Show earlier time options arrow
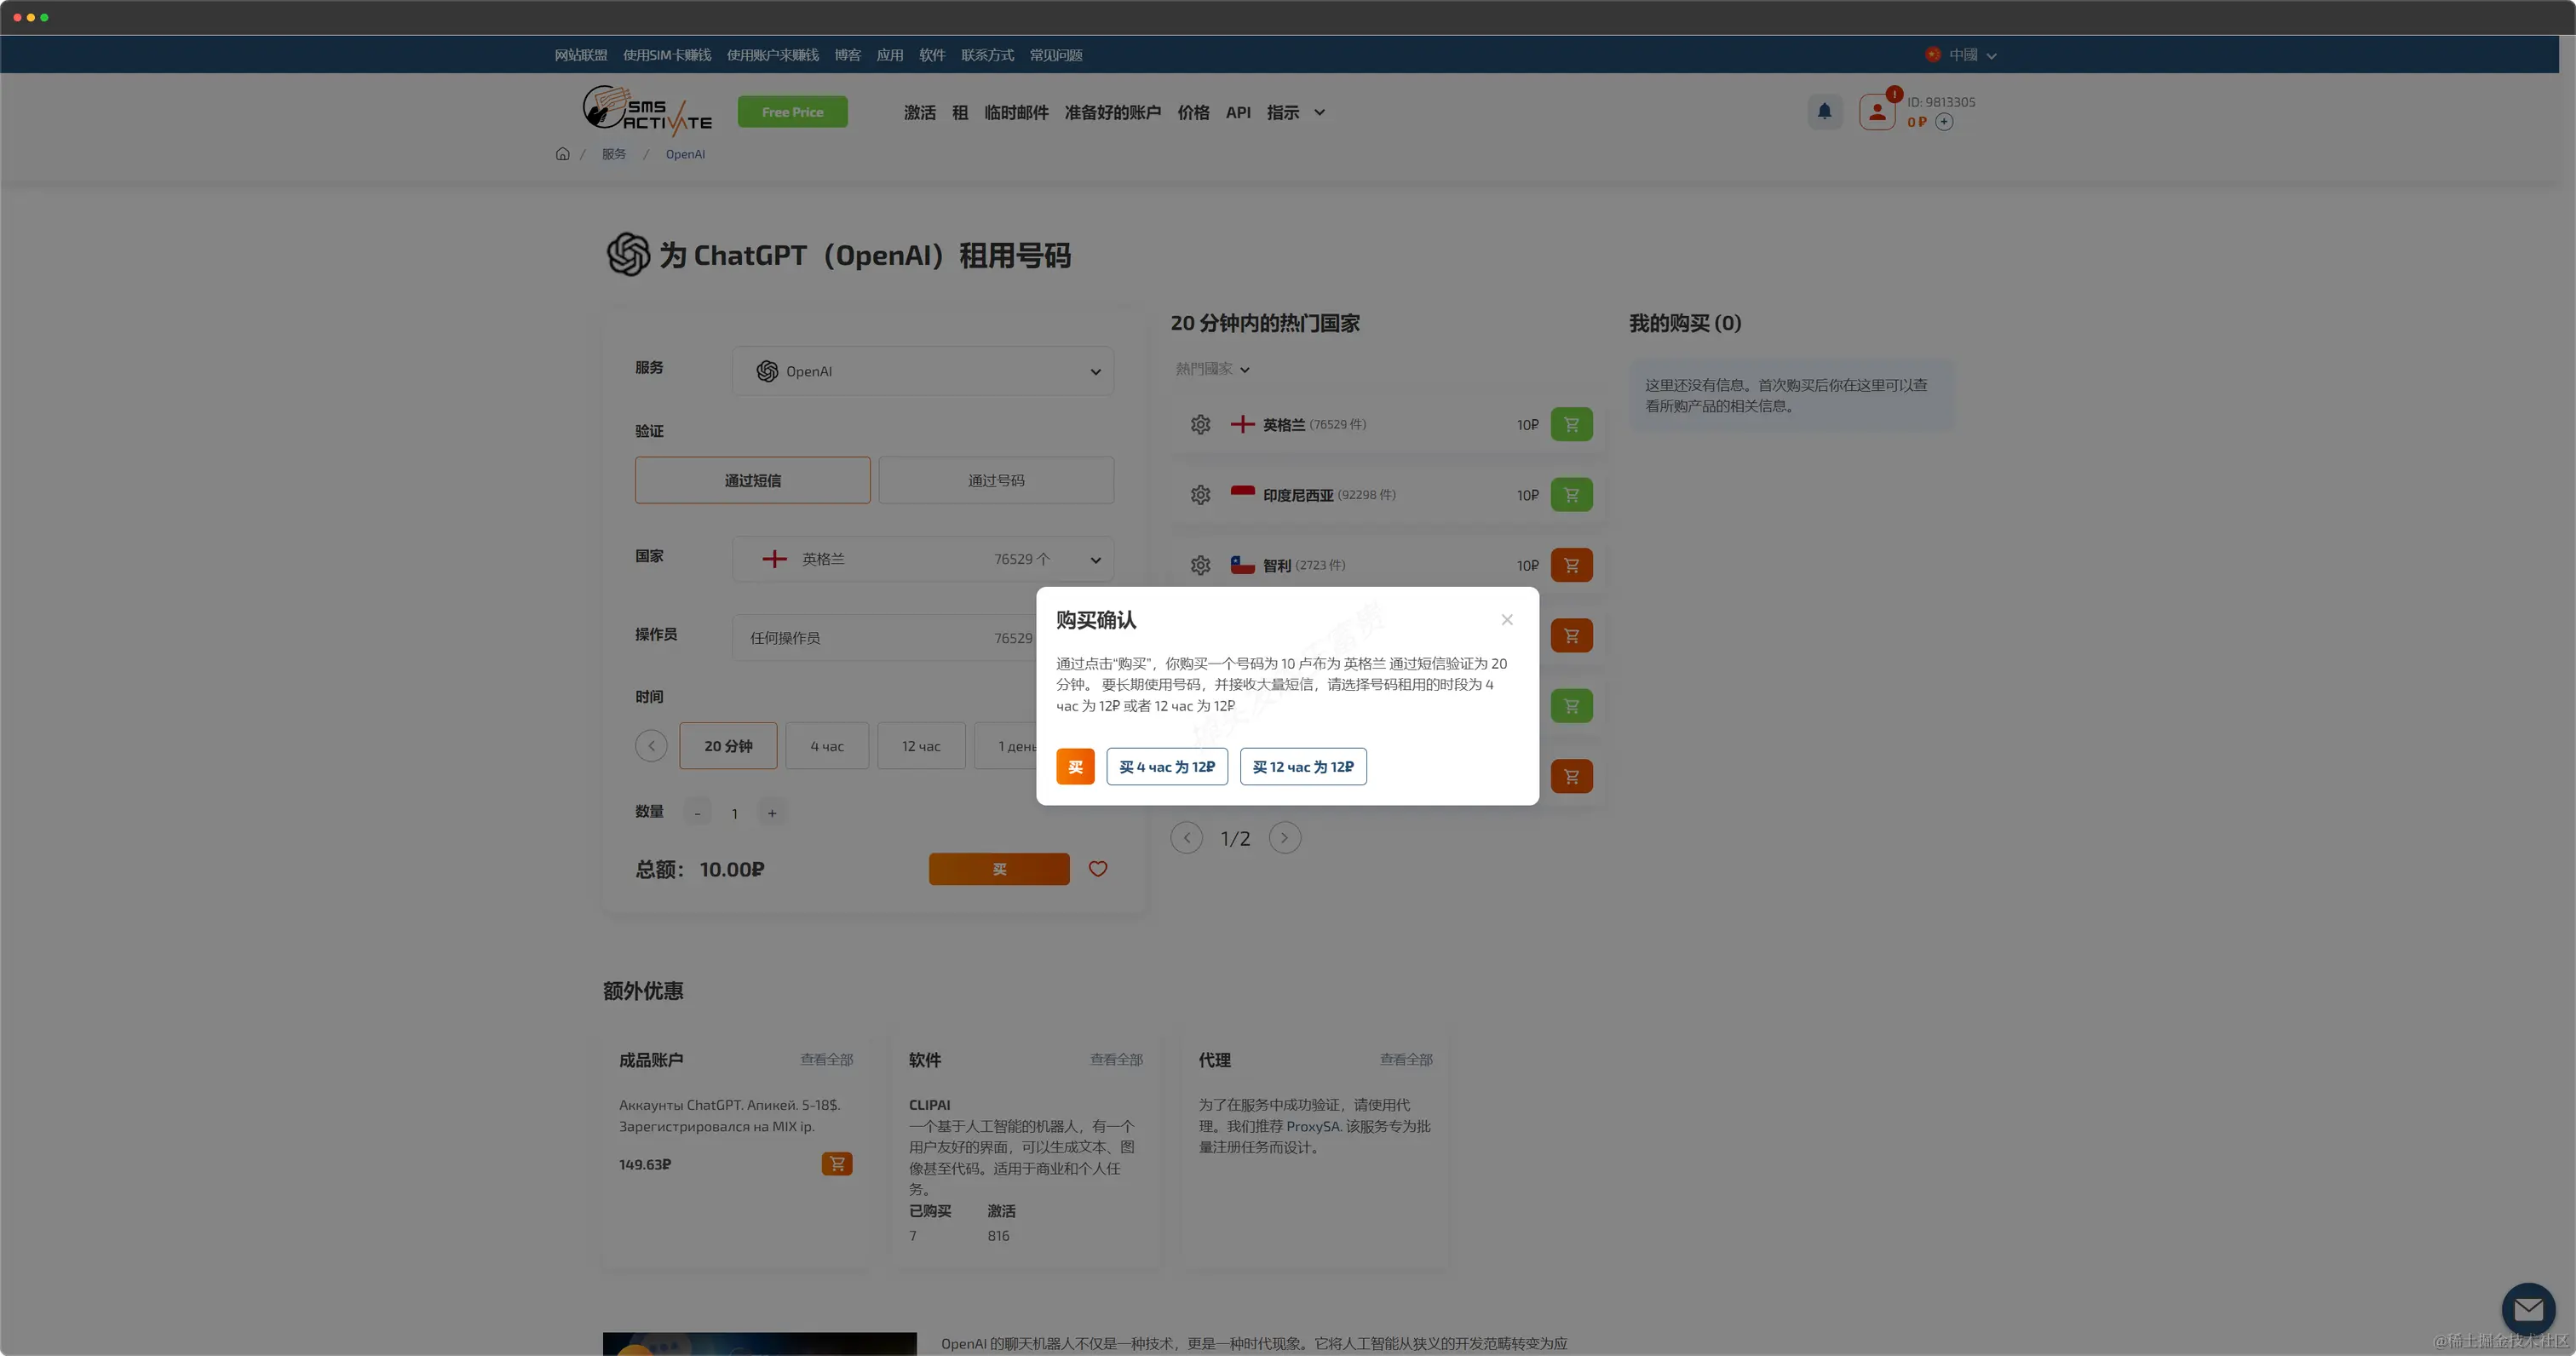The image size is (2576, 1356). 651,746
